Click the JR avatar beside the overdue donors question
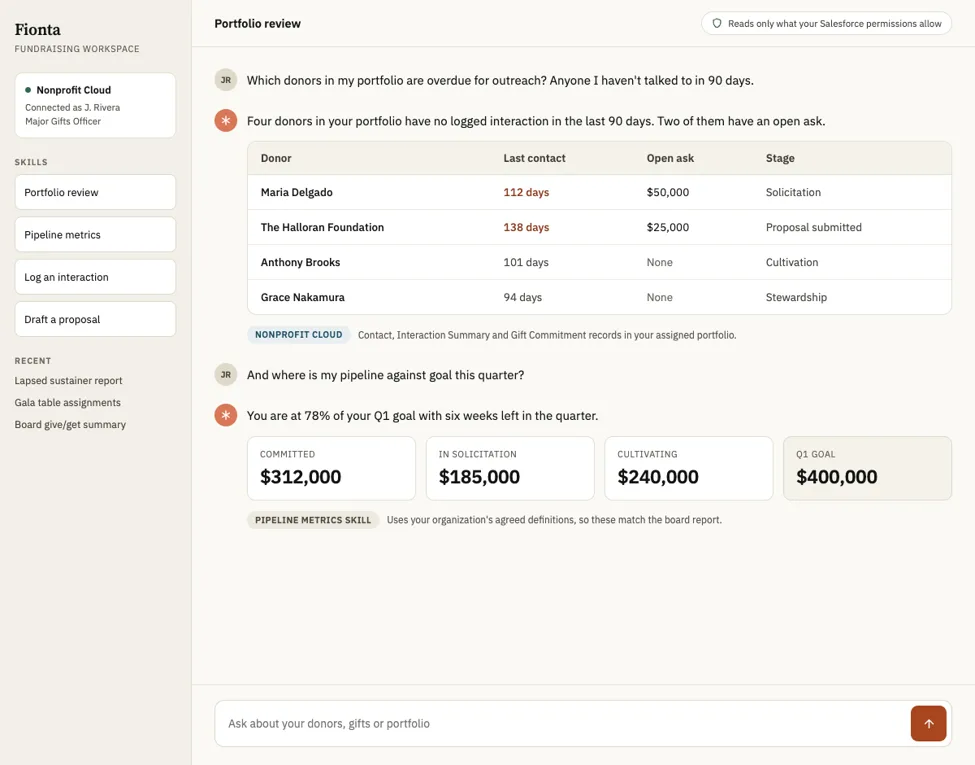The image size is (975, 765). 226,80
